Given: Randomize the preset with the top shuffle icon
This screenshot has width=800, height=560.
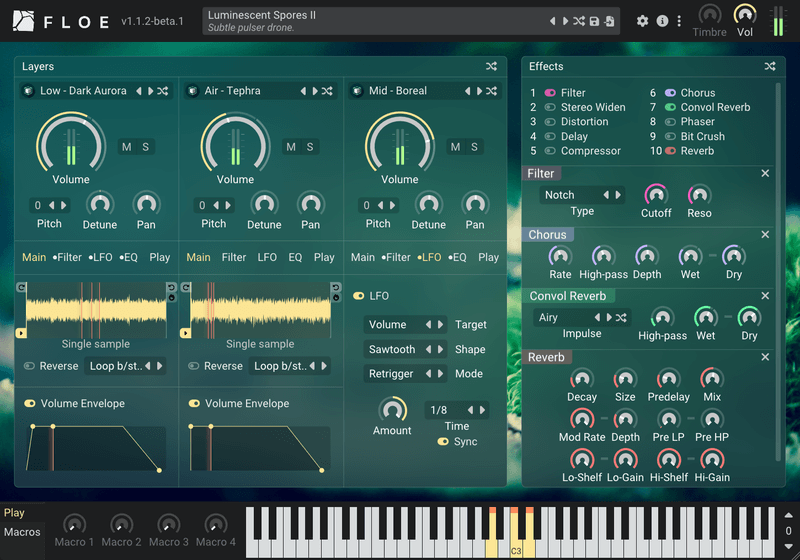Looking at the screenshot, I should point(579,21).
